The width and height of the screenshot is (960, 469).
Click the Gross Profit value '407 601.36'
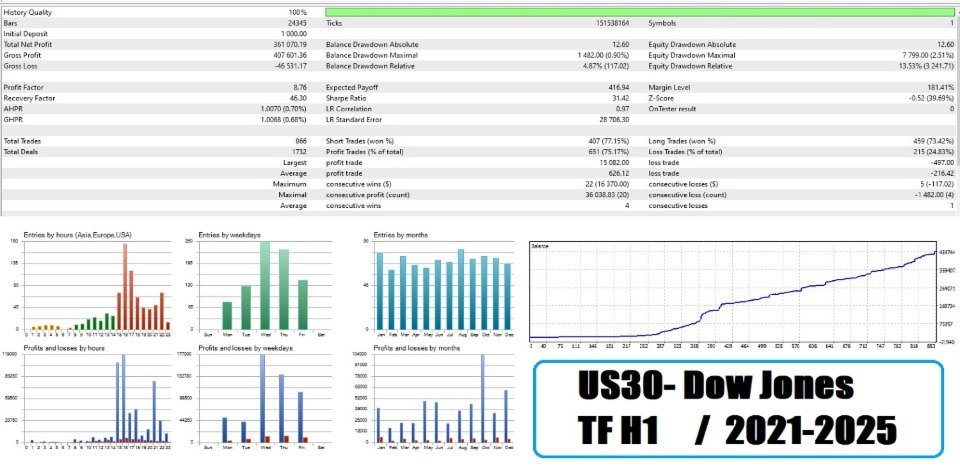(290, 55)
